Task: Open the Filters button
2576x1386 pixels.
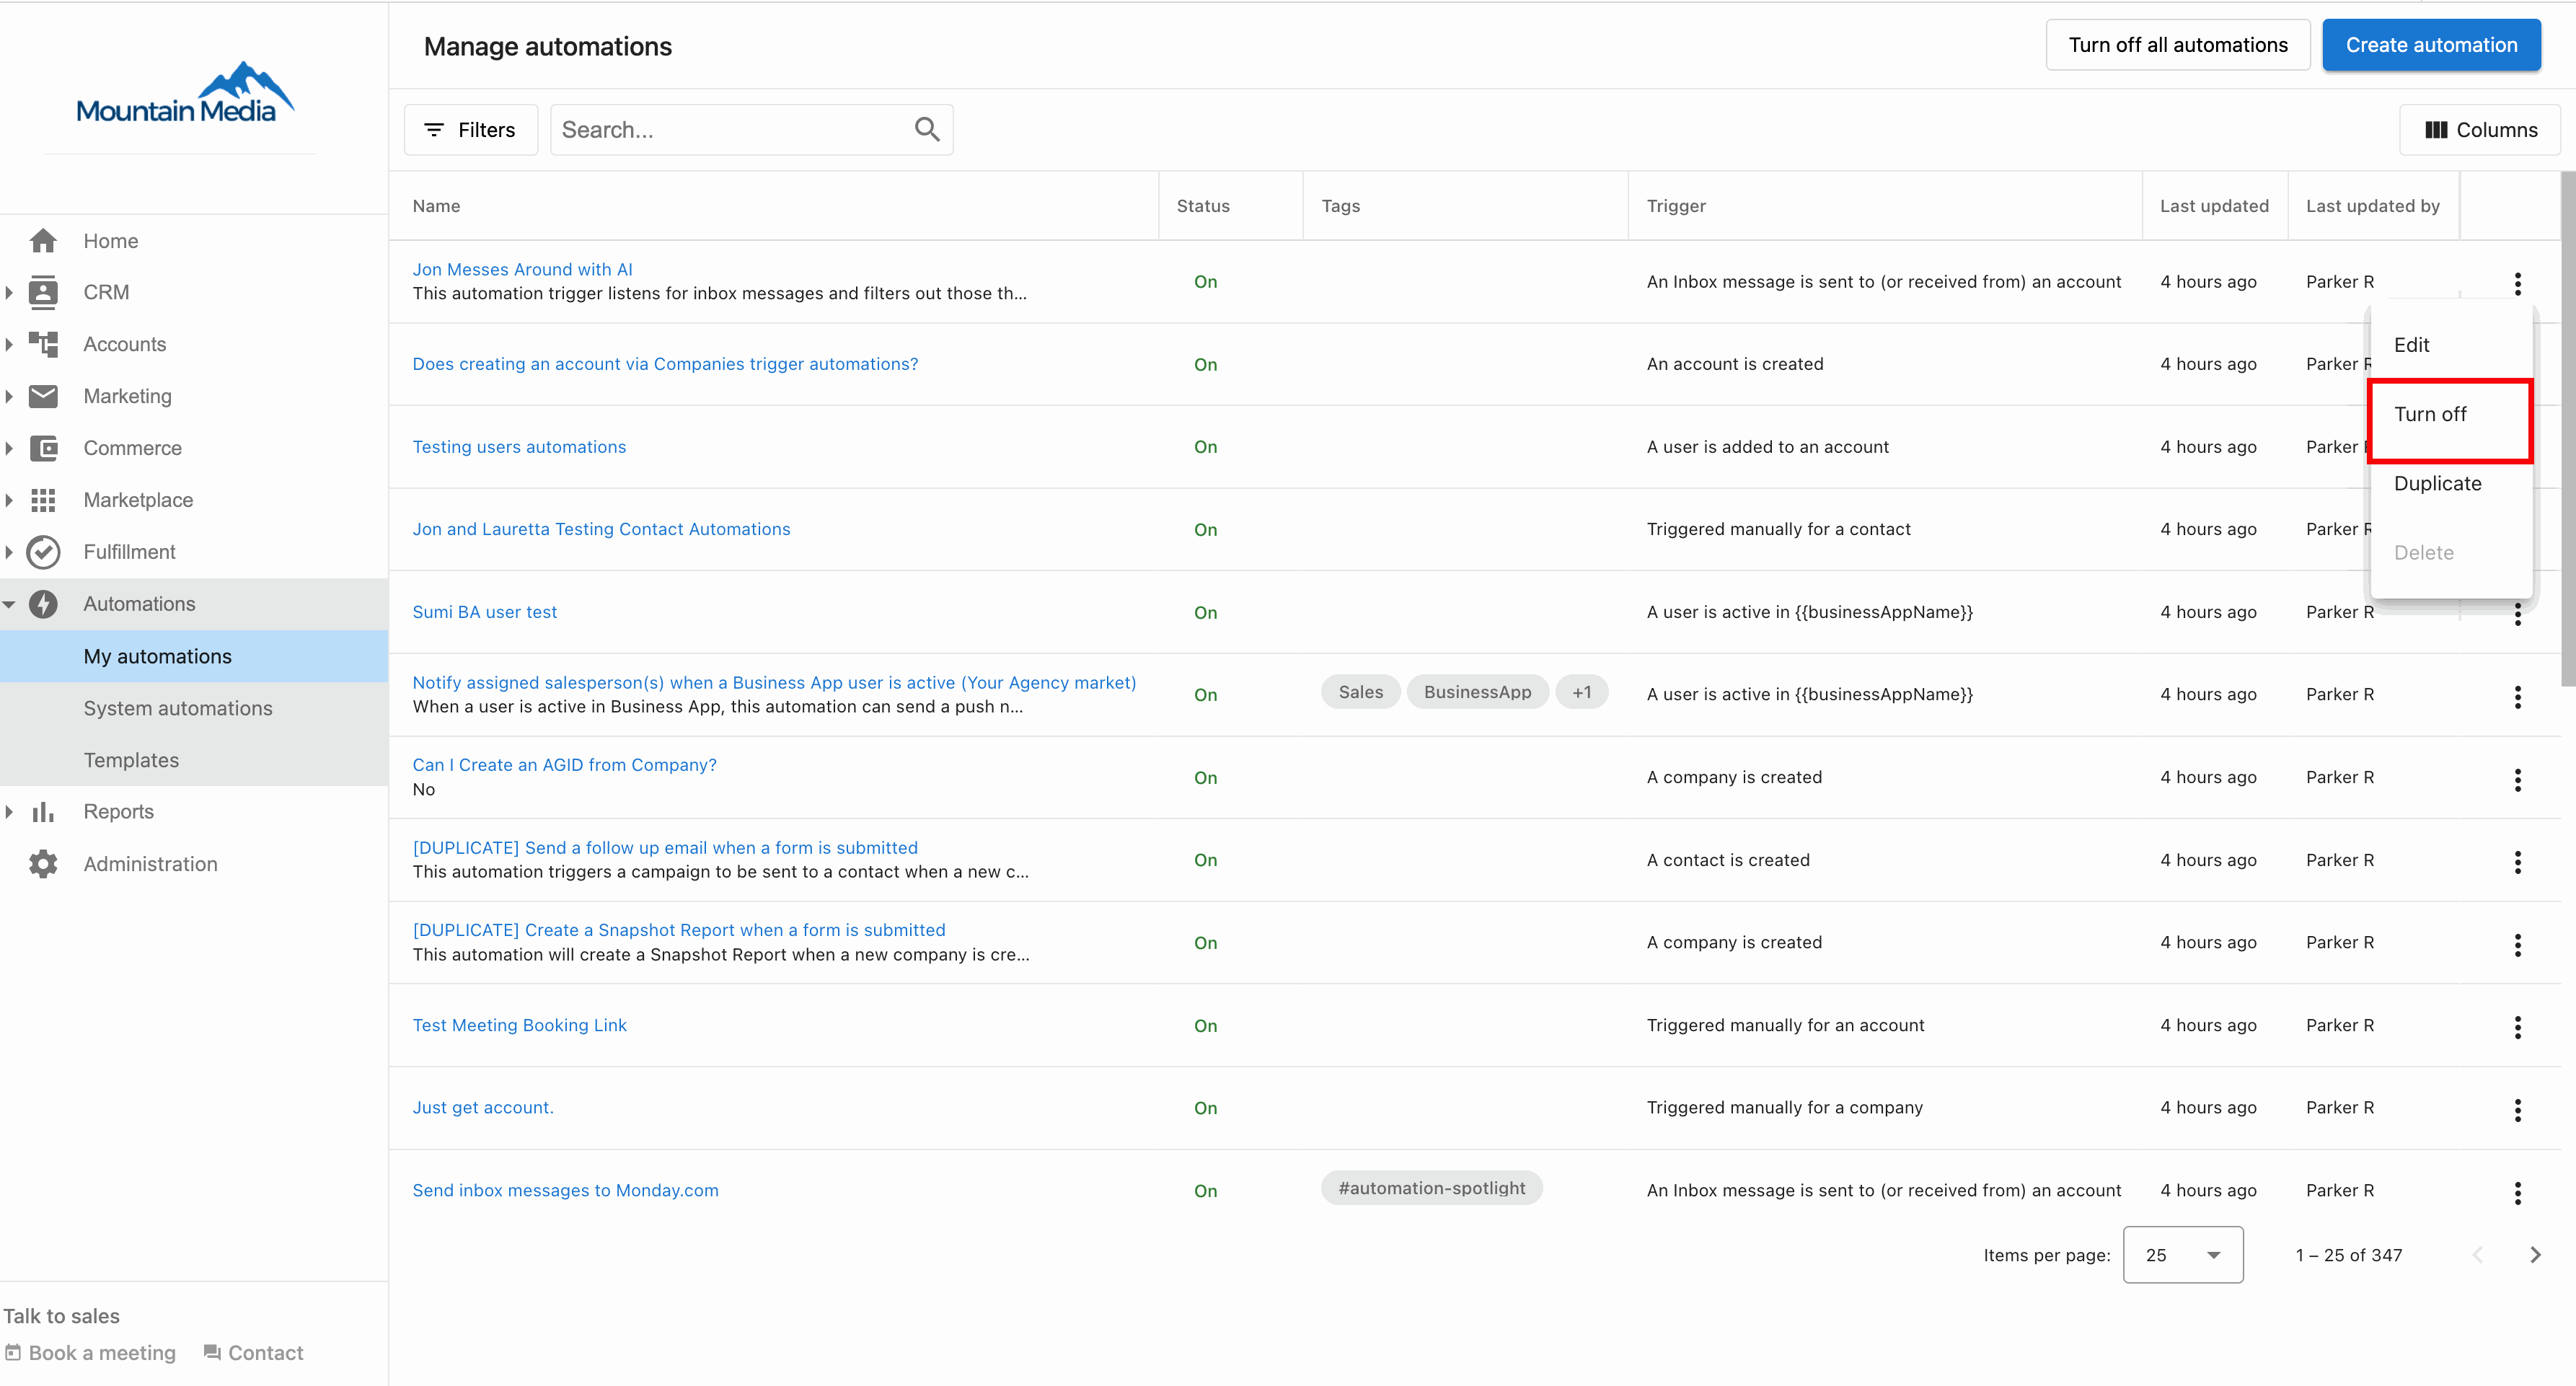Action: click(470, 130)
